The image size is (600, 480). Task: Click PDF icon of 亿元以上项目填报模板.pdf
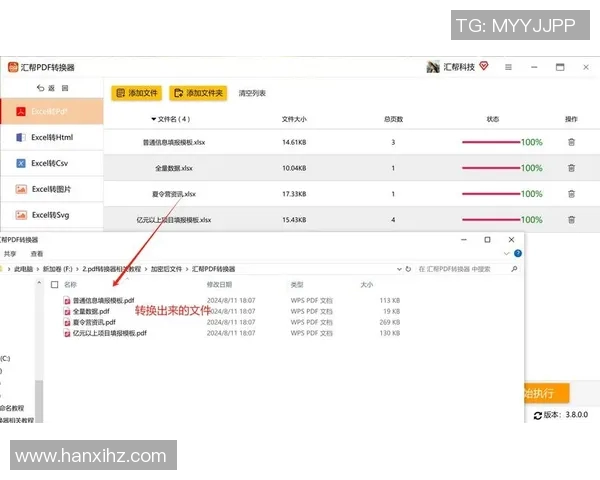[x=67, y=333]
